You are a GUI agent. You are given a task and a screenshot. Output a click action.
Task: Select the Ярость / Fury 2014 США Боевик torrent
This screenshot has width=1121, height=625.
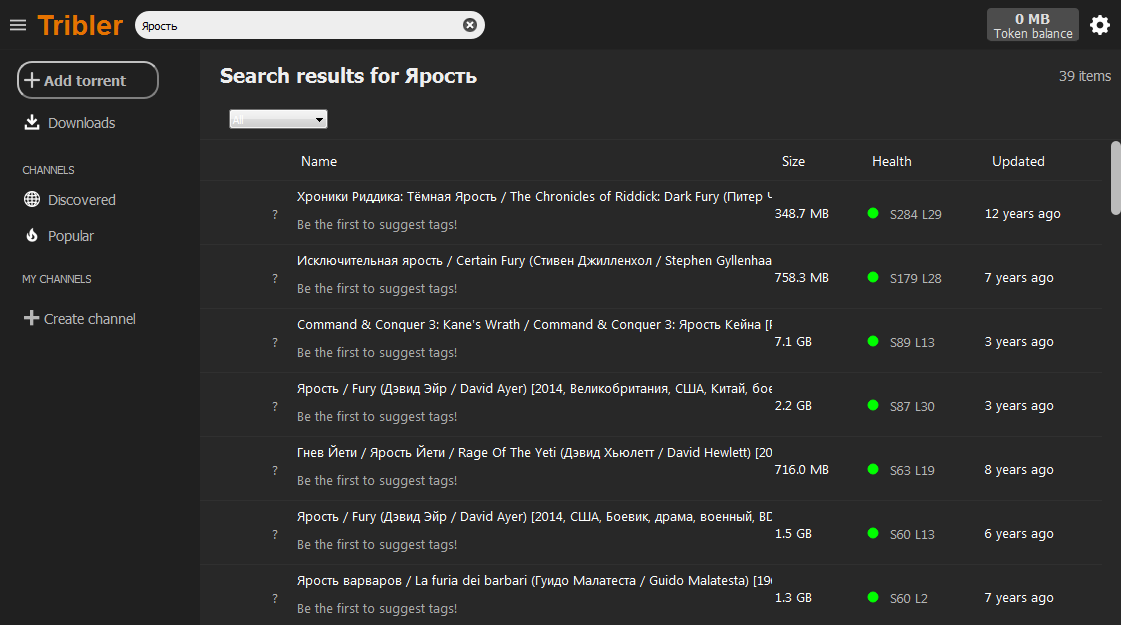(x=534, y=517)
